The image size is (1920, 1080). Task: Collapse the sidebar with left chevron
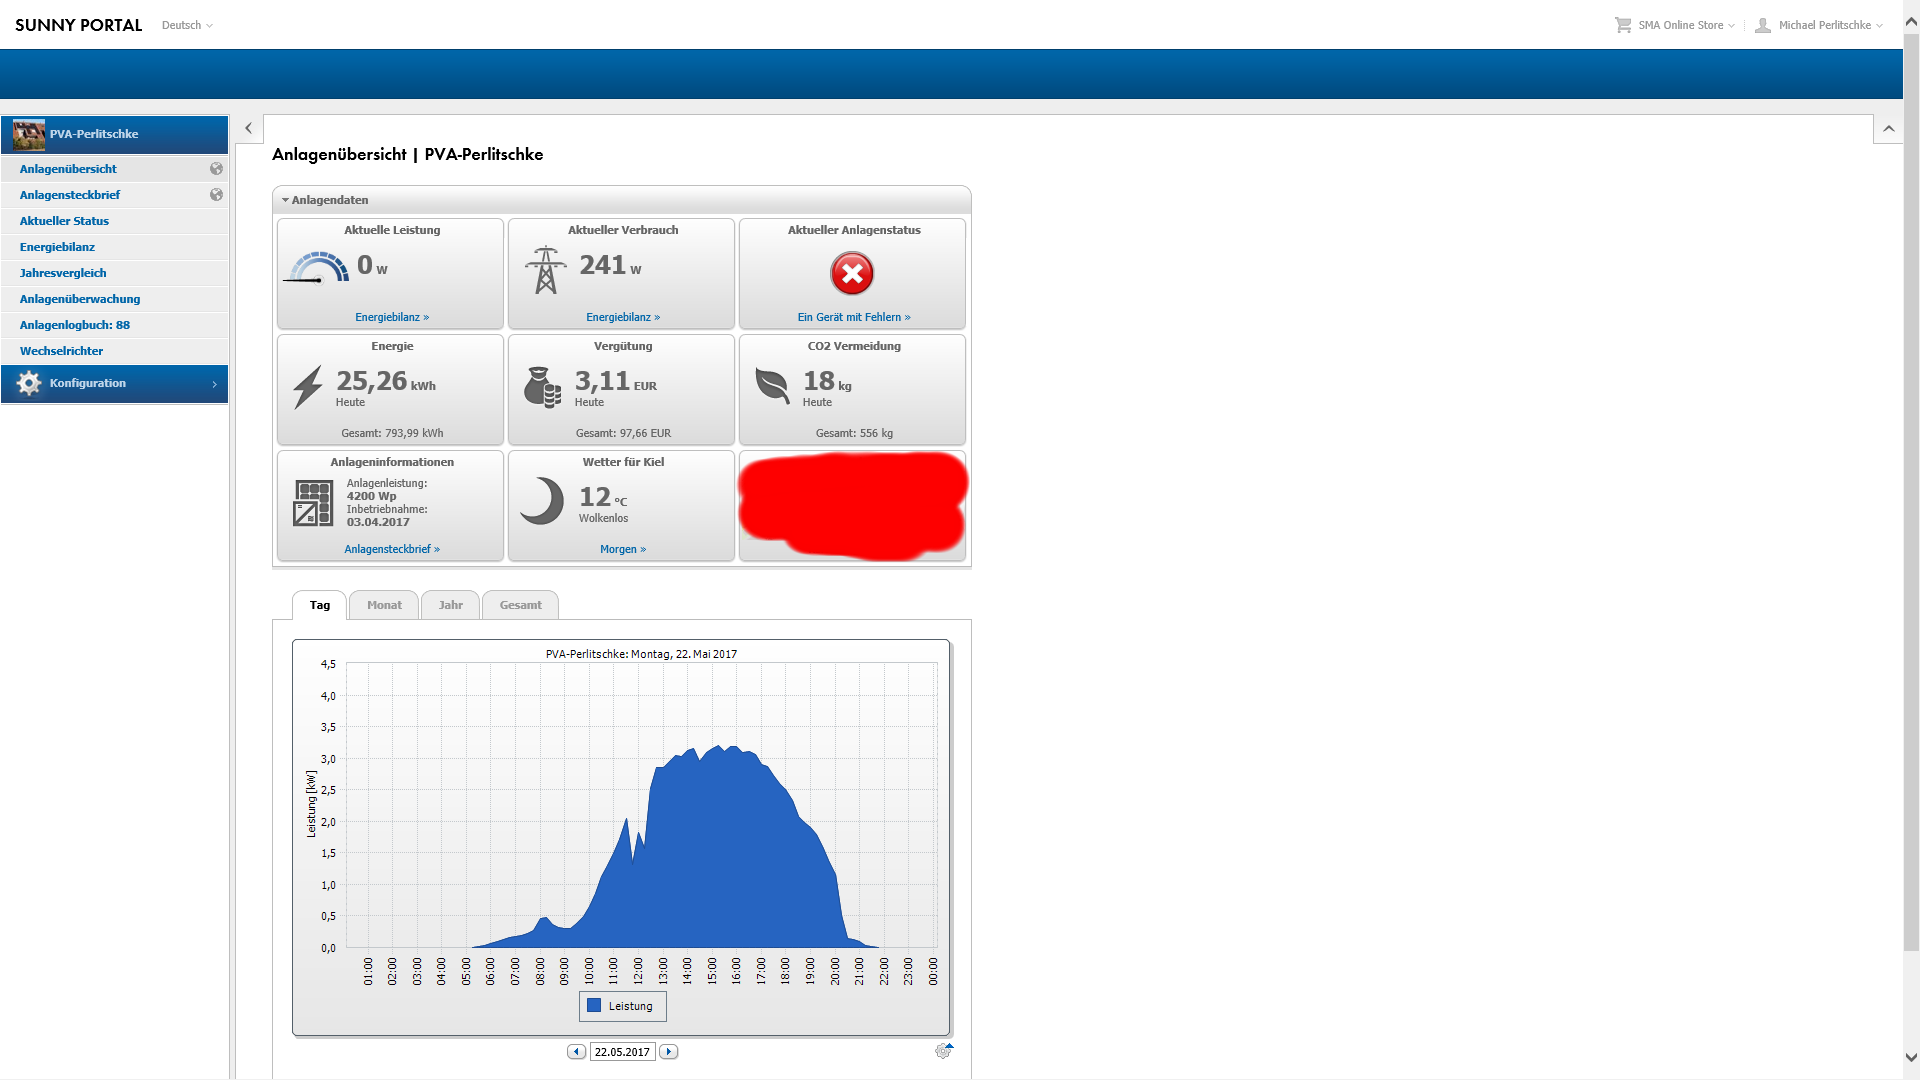[248, 128]
